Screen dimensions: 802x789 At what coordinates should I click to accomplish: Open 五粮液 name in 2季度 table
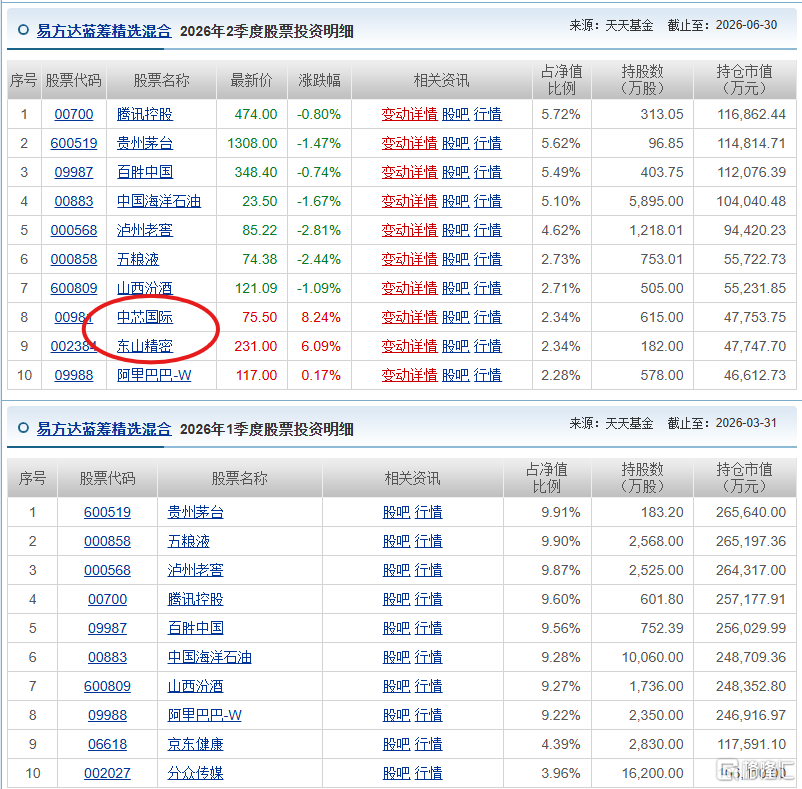(x=138, y=259)
